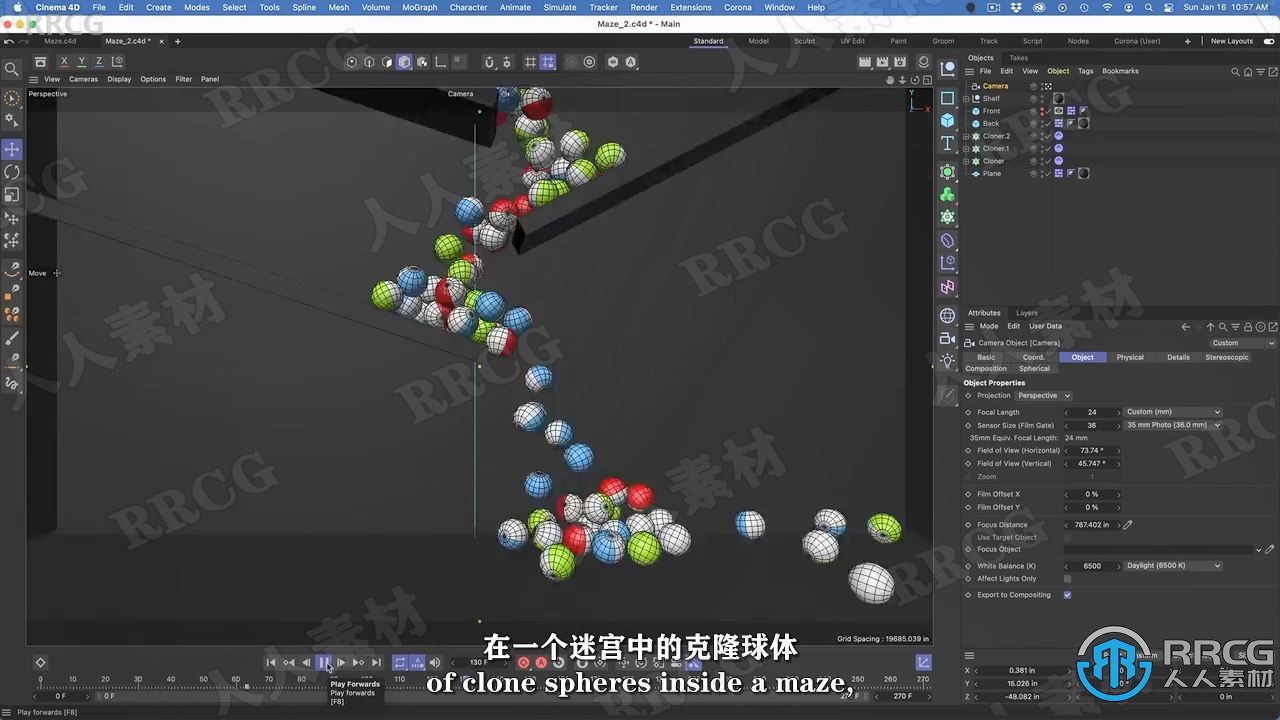Screen dimensions: 1280x720
Task: Expand the Cloner.2 object hierarchy
Action: click(x=966, y=136)
